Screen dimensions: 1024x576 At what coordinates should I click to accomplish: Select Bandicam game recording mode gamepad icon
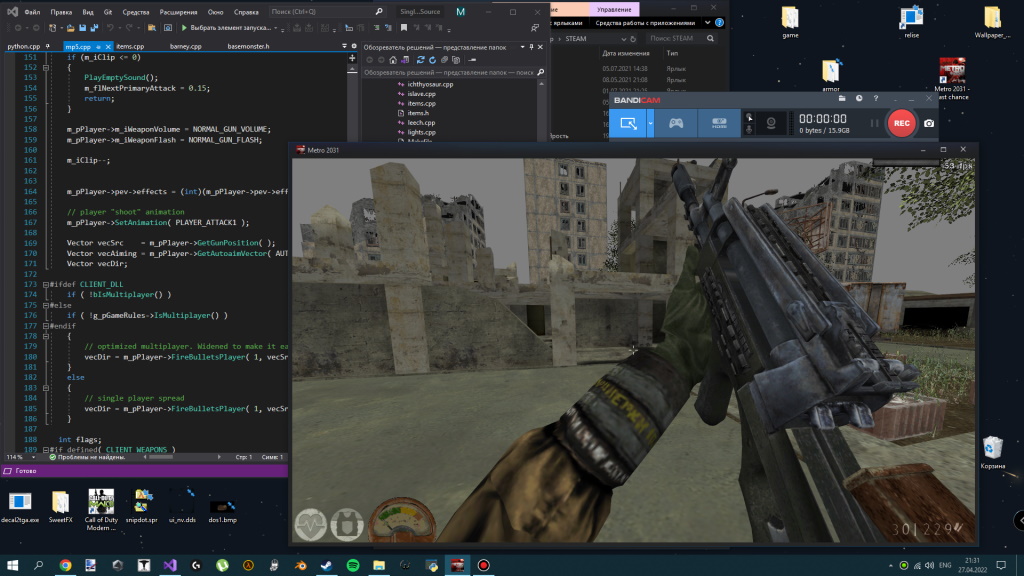point(676,123)
